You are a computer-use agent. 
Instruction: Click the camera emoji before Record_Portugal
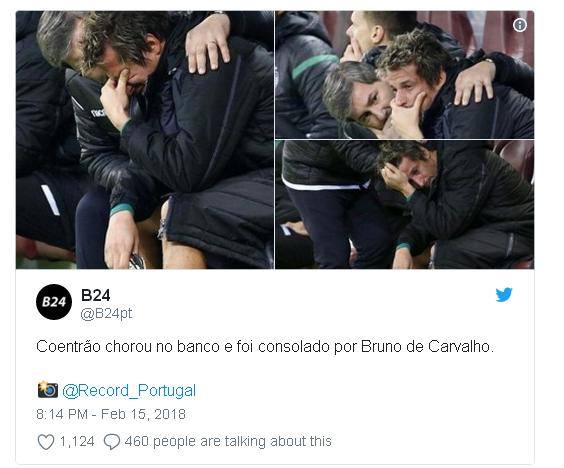[48, 390]
